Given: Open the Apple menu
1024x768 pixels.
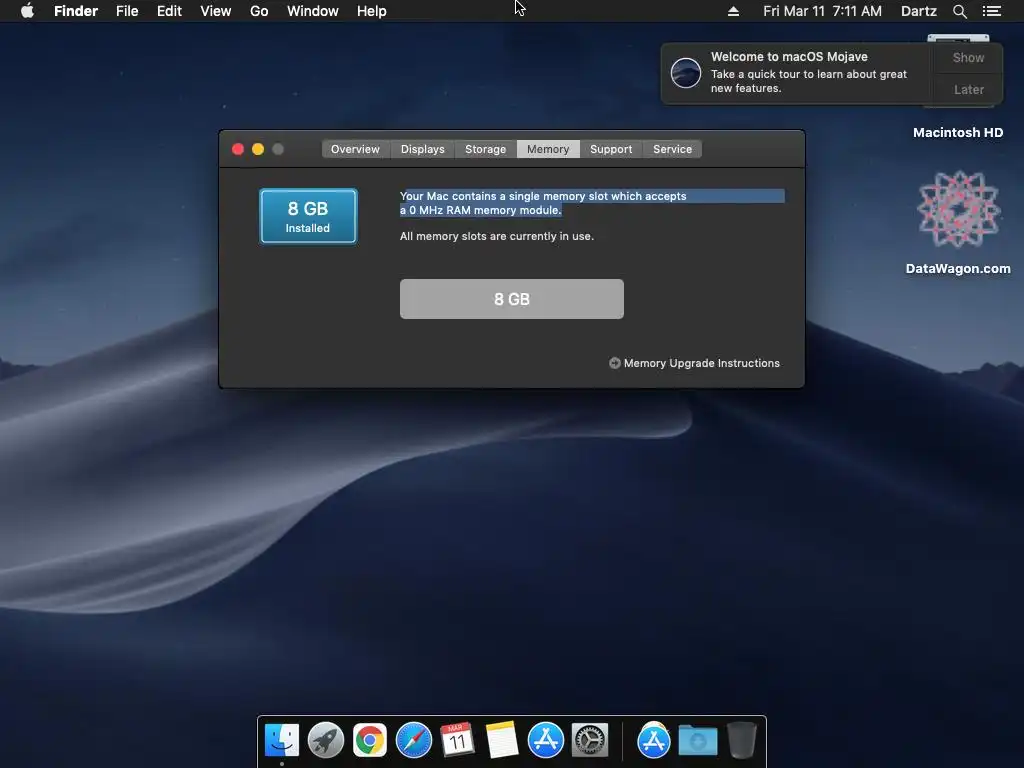Looking at the screenshot, I should click(x=27, y=11).
